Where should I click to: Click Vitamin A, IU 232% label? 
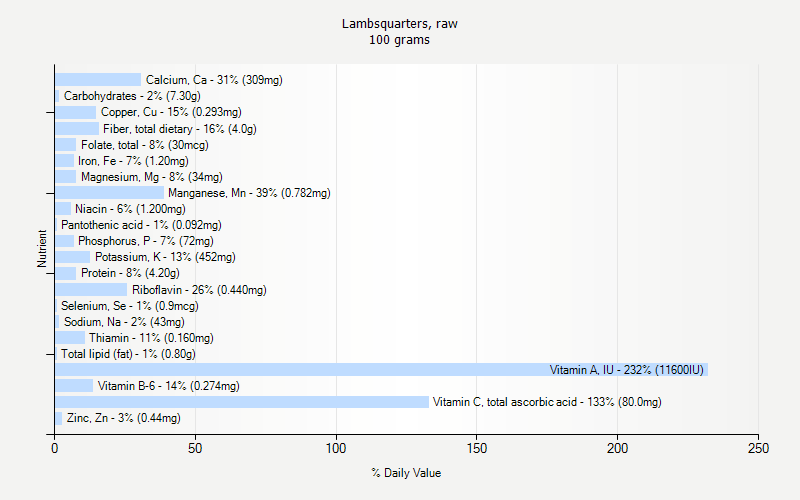coord(627,370)
